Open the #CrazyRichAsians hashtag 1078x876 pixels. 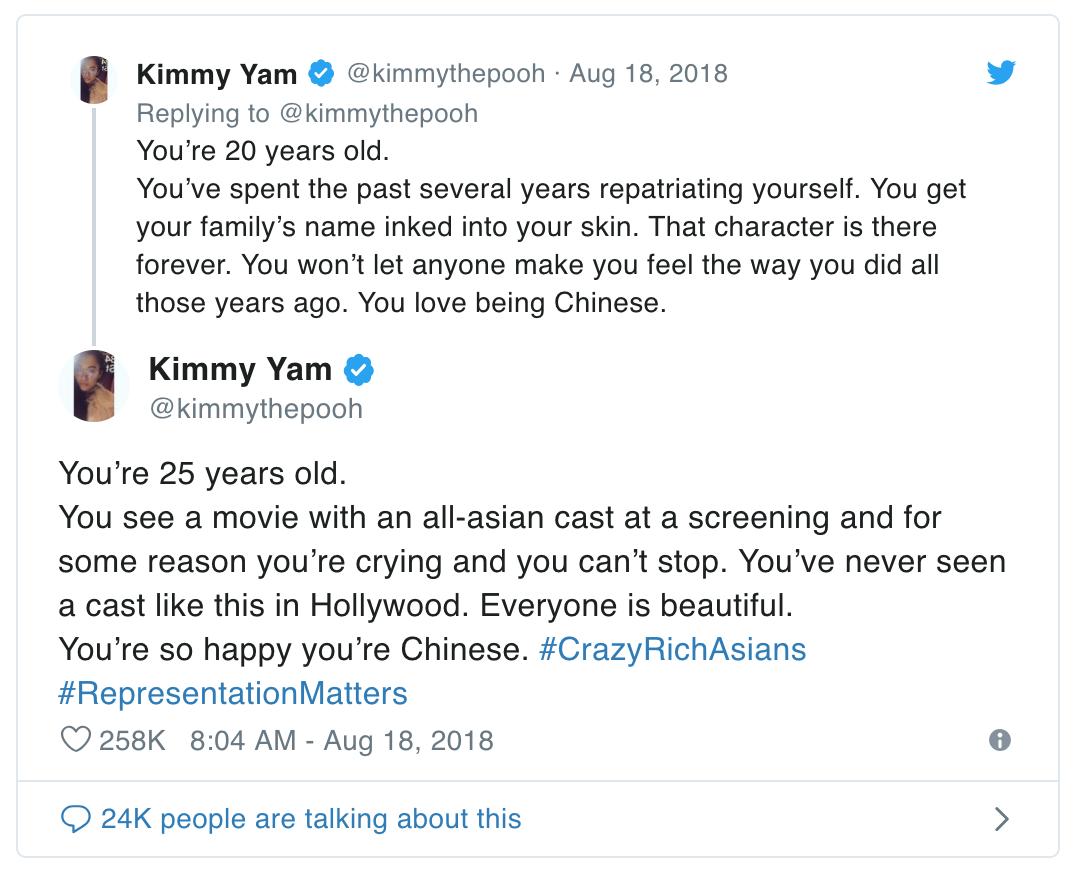[x=672, y=650]
